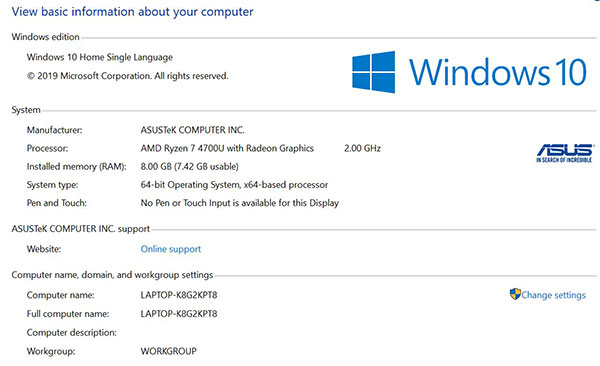This screenshot has width=600, height=366.
Task: Click the computer name LAPTOP-K8G2KPT8 value
Action: click(179, 295)
